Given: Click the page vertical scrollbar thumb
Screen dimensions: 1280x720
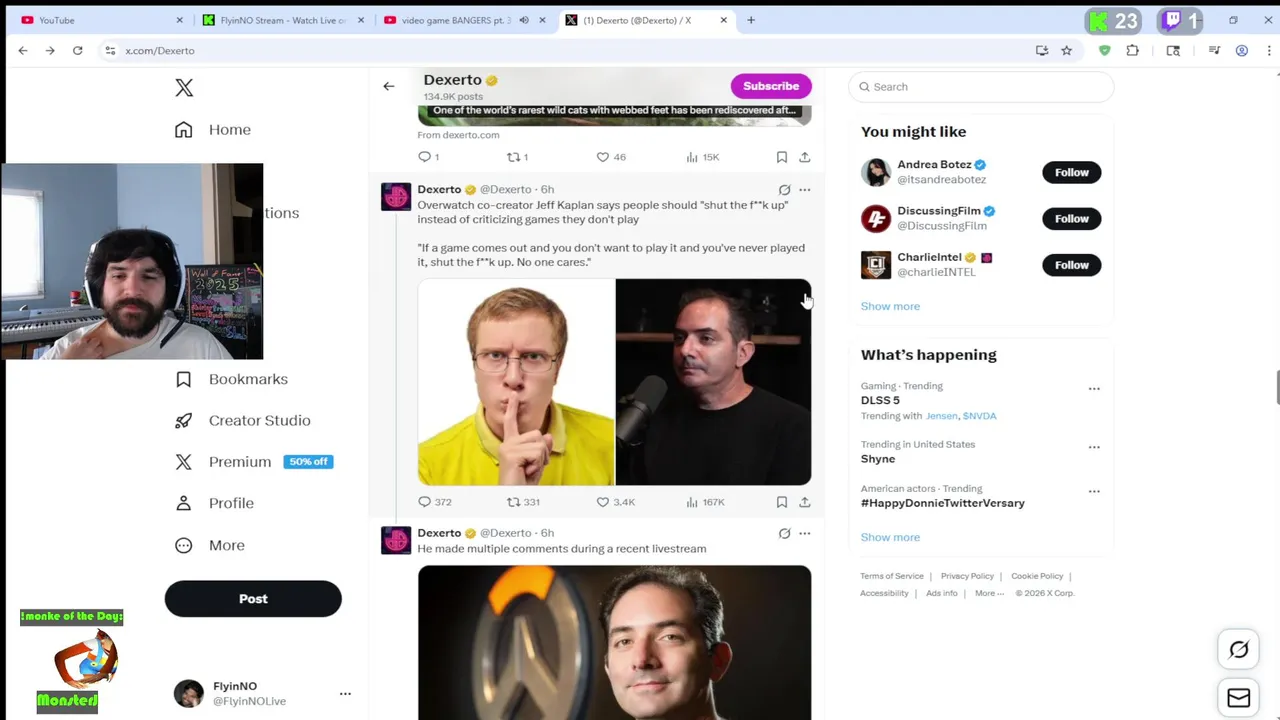Looking at the screenshot, I should pos(1277,388).
